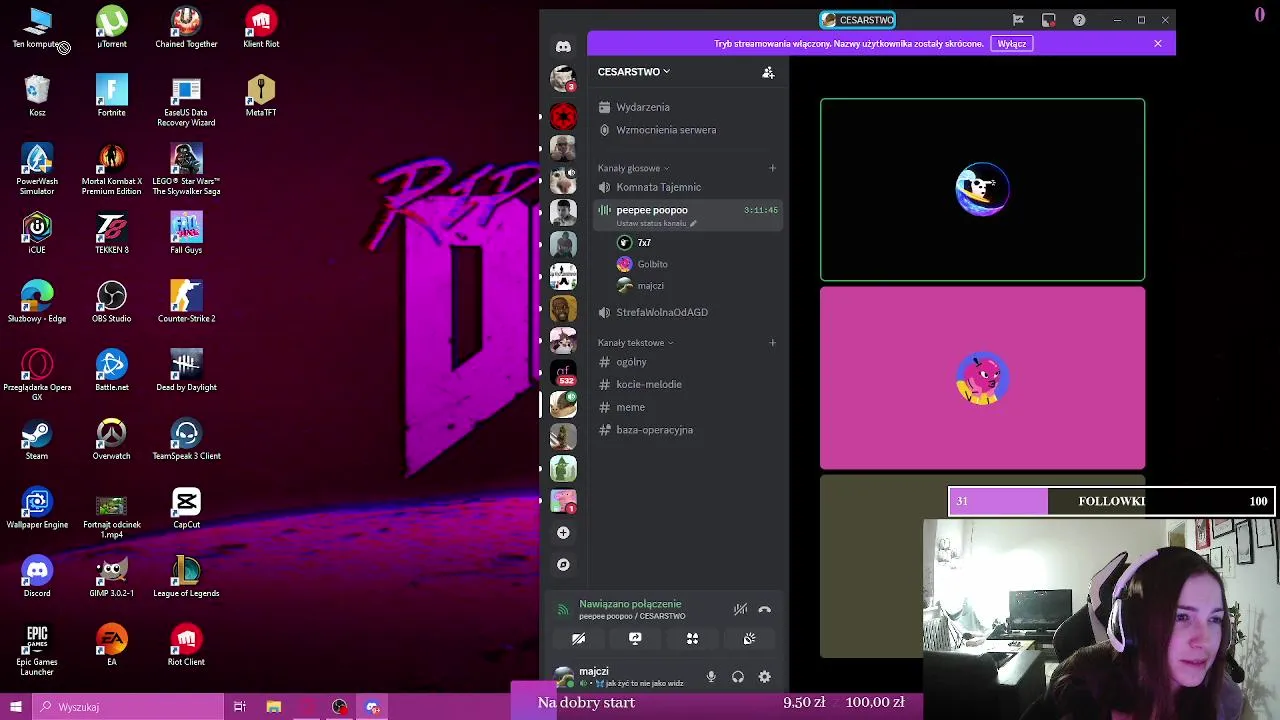Select the Dead by Daylight desktop icon
Image resolution: width=1280 pixels, height=720 pixels.
coord(186,371)
